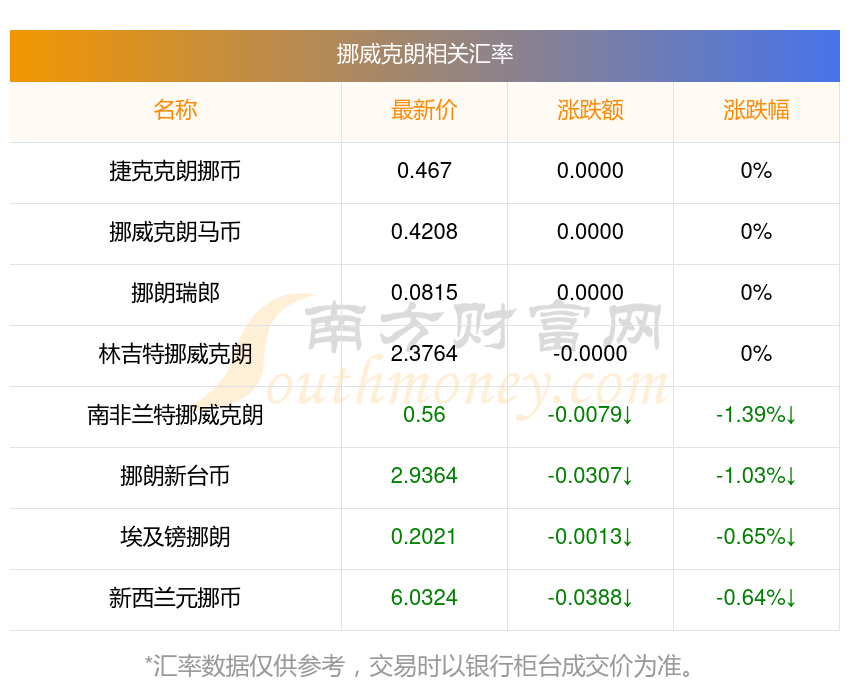The width and height of the screenshot is (850, 698).
Task: Click the 0.0000 cell in 挪威克朗马币 row
Action: (590, 232)
